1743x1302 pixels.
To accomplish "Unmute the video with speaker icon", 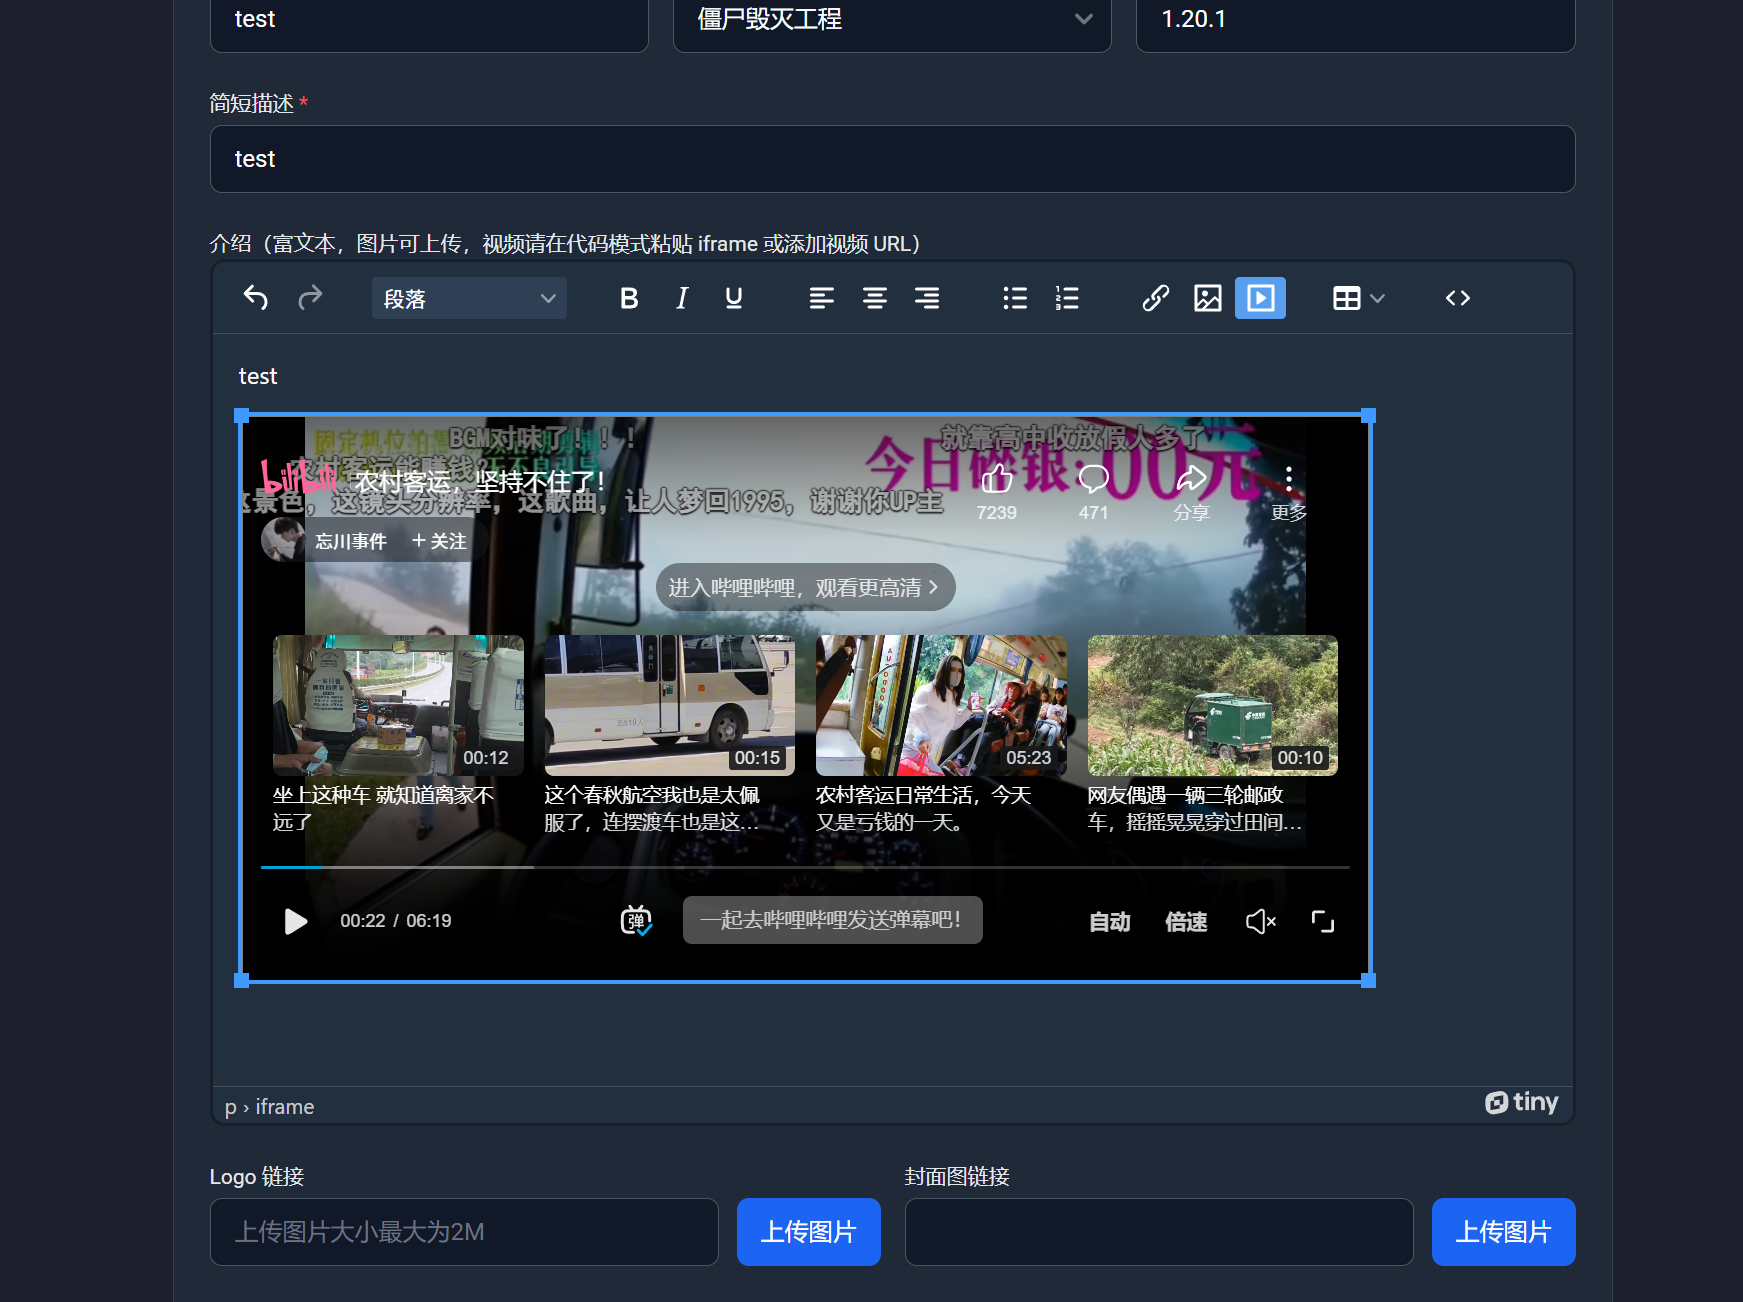I will coord(1260,921).
